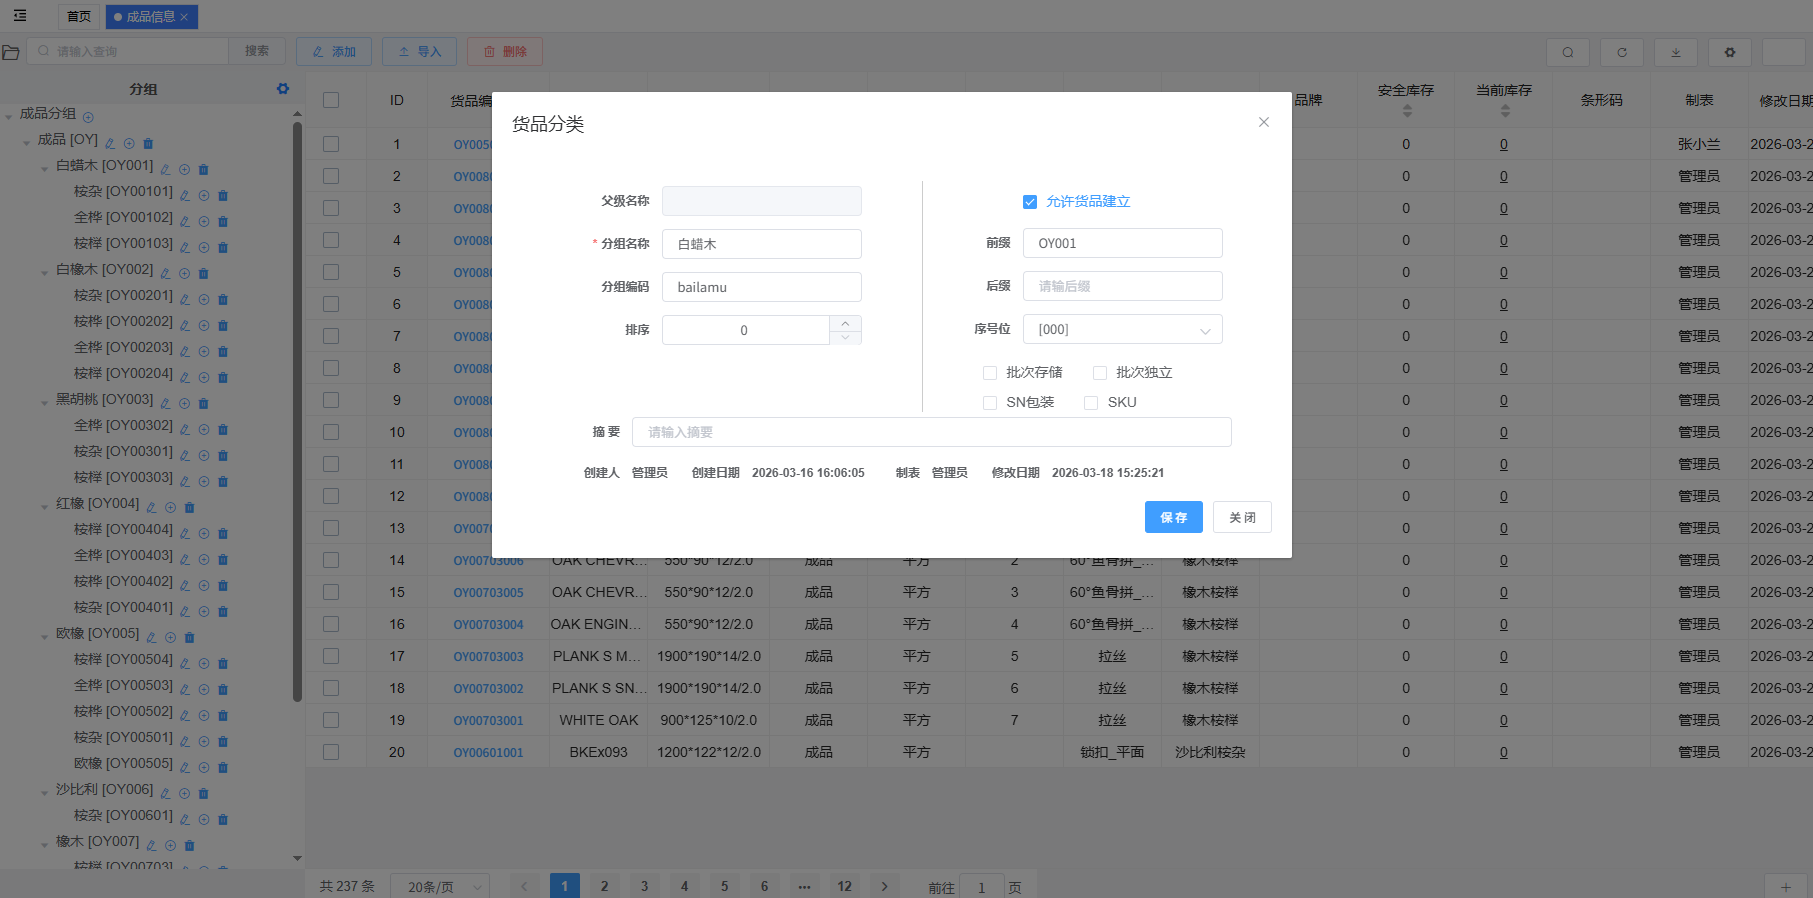Click the search magnifier icon at top right
This screenshot has width=1813, height=898.
click(1567, 52)
